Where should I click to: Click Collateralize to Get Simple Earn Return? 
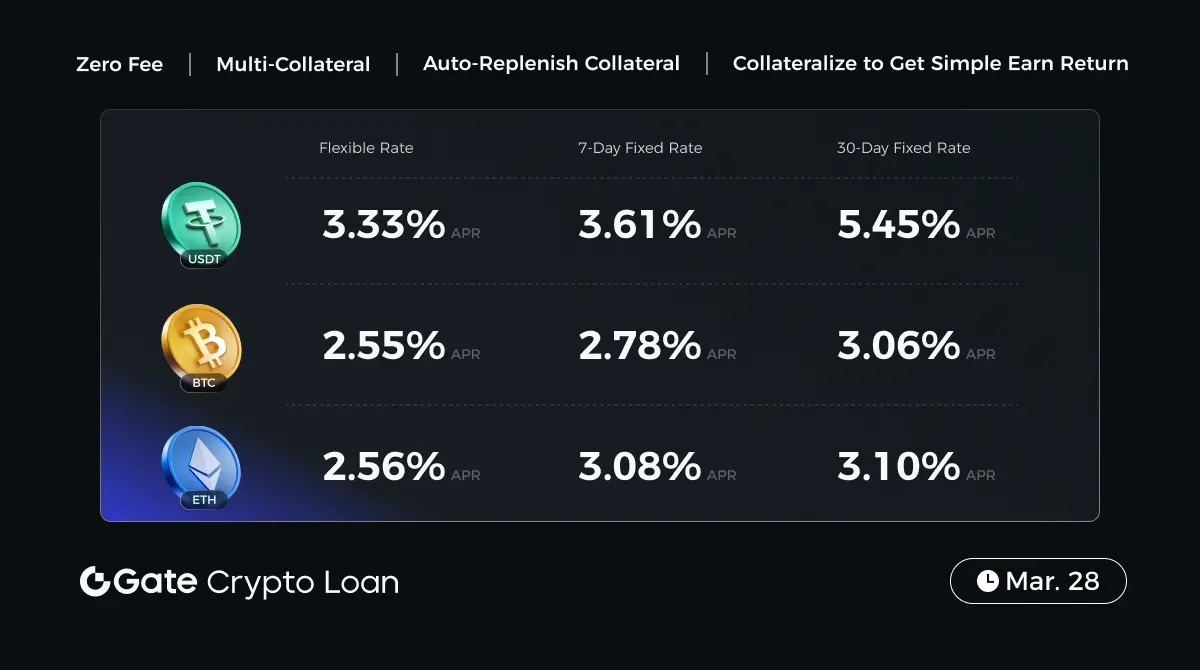click(x=930, y=64)
